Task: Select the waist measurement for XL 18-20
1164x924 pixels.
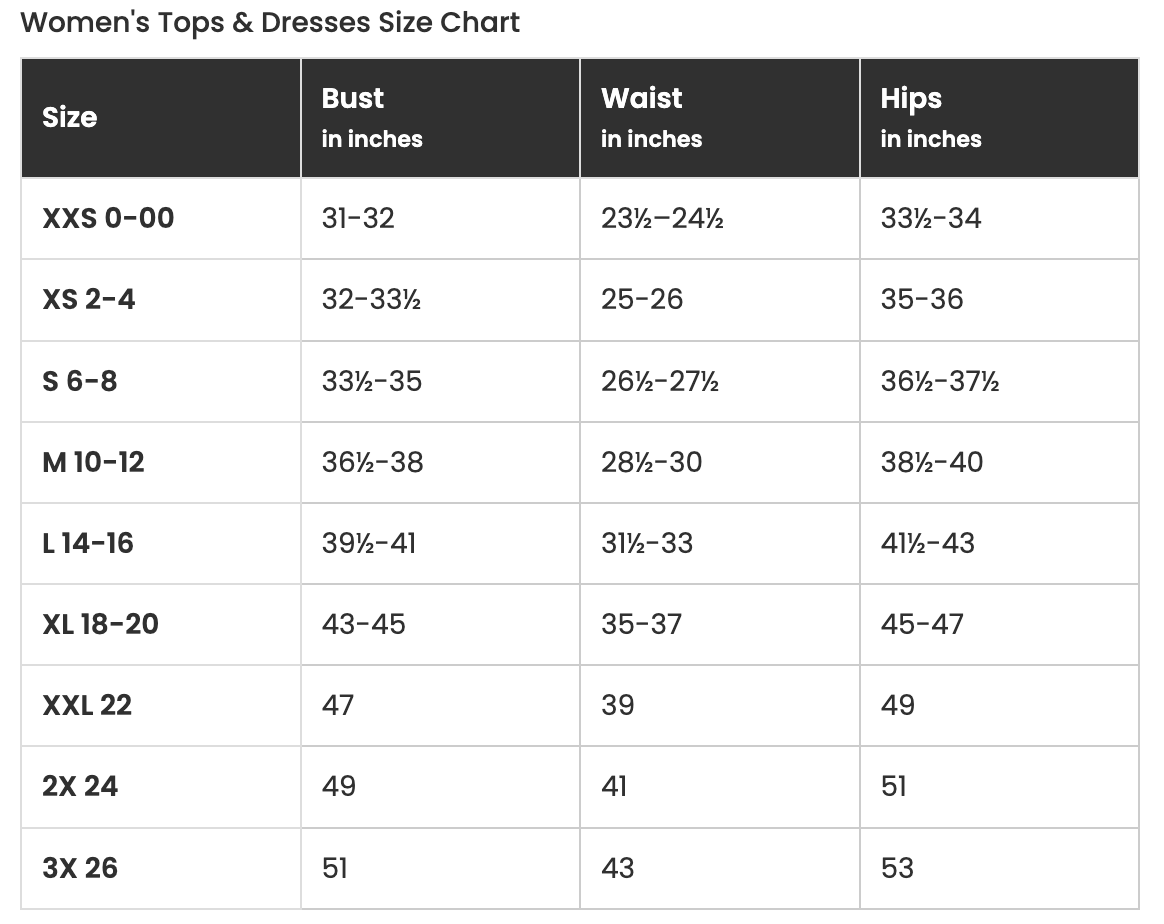Action: click(x=641, y=624)
